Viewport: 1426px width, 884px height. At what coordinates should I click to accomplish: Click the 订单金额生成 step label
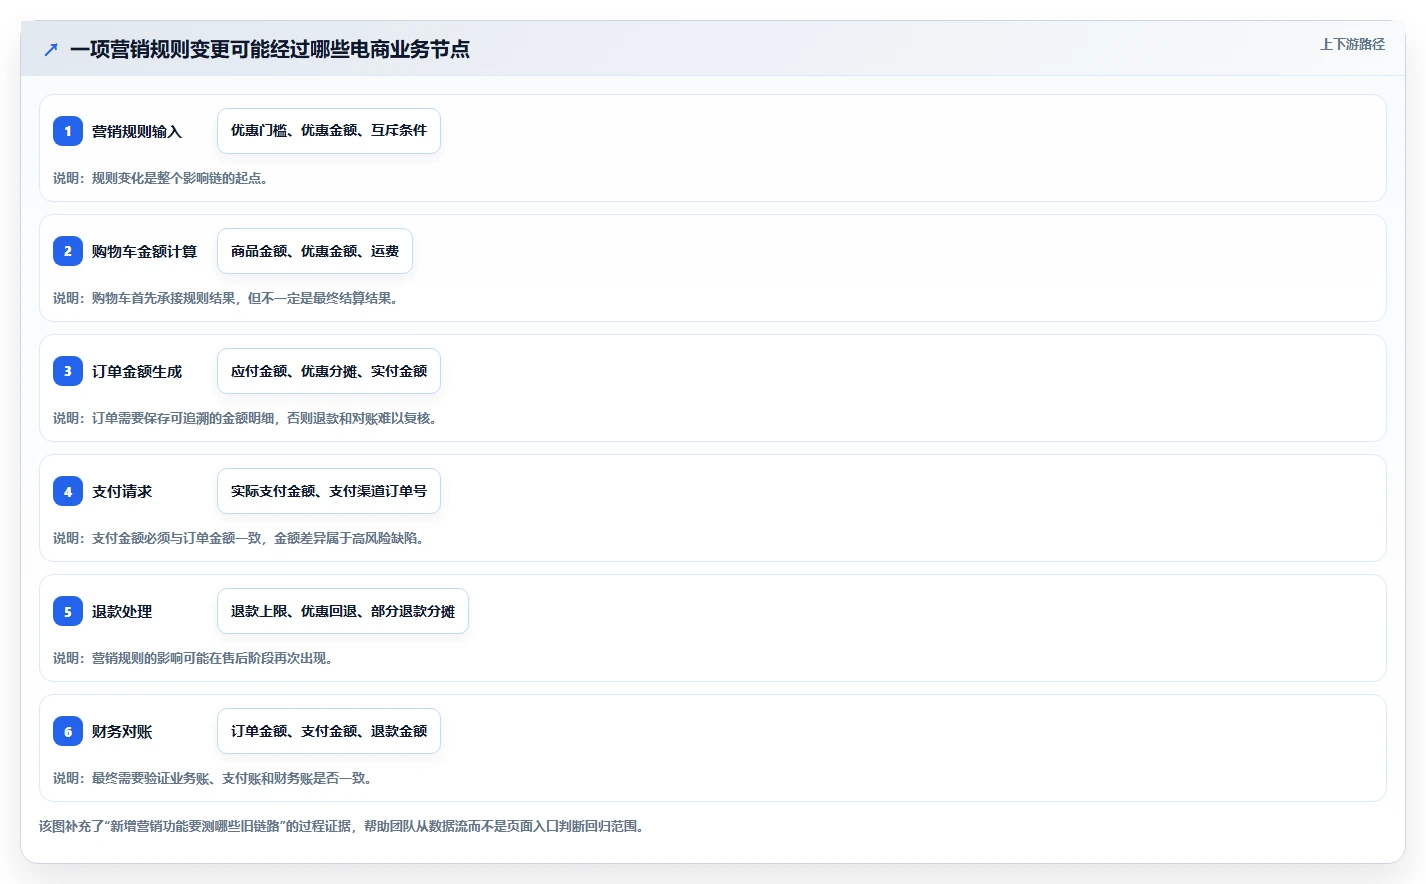(x=137, y=371)
